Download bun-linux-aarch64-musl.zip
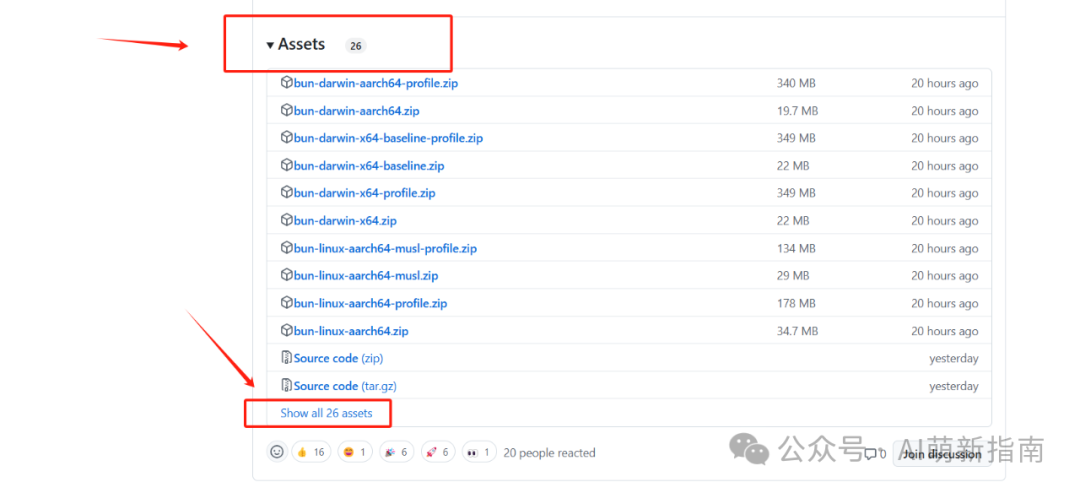This screenshot has width=1080, height=493. coord(366,276)
